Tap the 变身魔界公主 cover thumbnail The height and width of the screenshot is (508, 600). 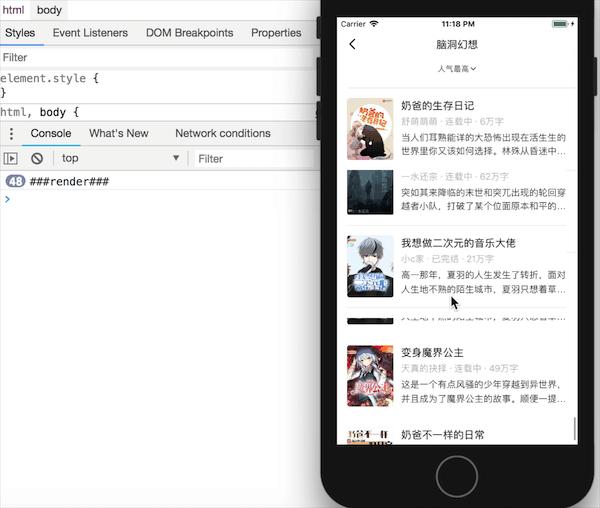click(x=370, y=376)
